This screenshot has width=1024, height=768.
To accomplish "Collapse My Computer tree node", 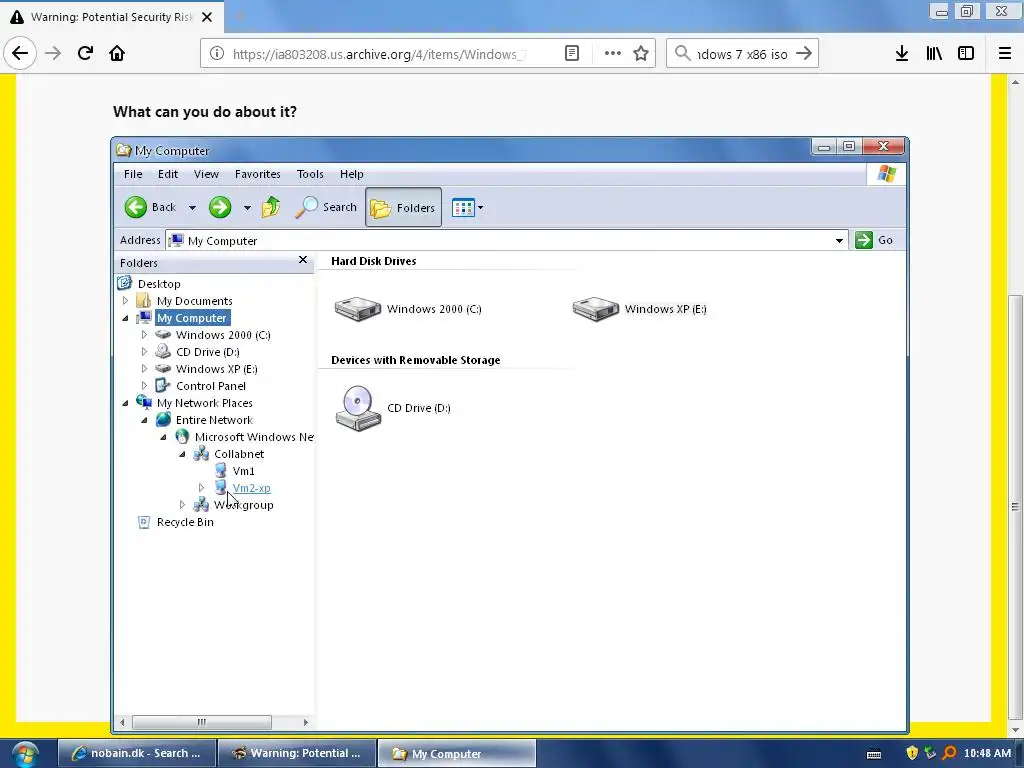I will point(125,318).
